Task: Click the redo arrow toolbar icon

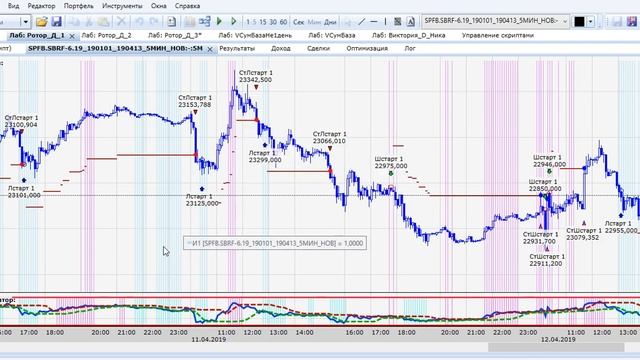Action: (154, 22)
